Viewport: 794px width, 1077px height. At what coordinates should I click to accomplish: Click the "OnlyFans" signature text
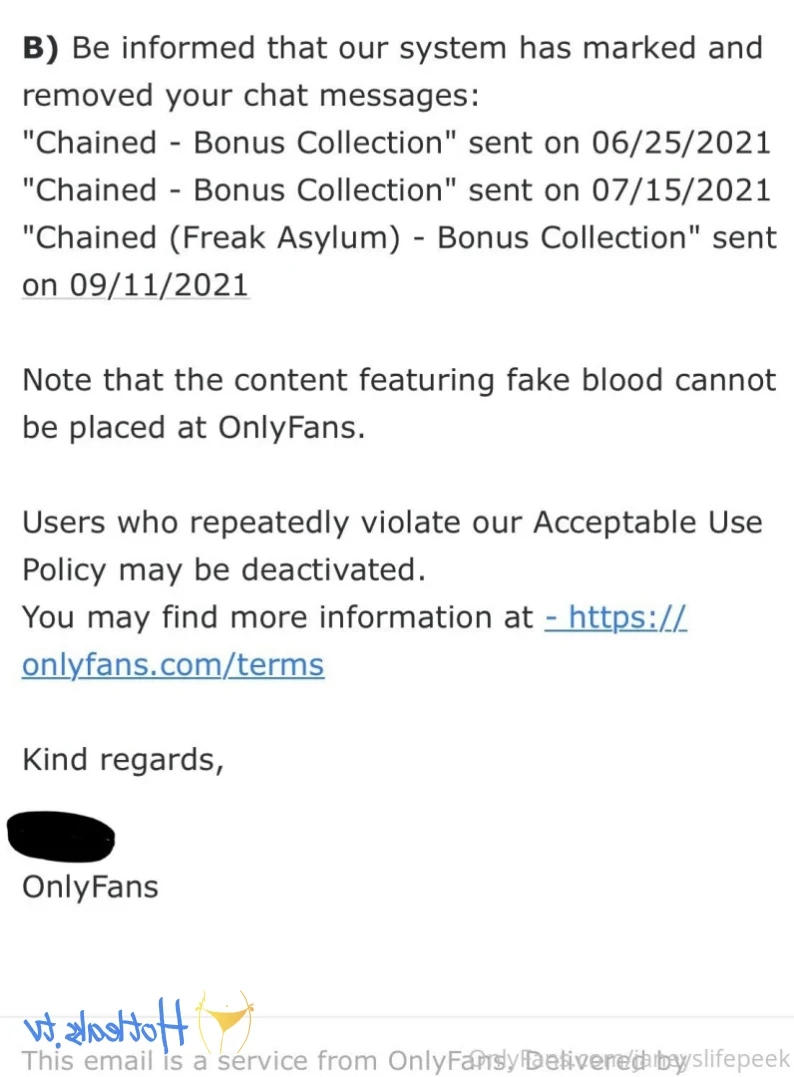90,886
